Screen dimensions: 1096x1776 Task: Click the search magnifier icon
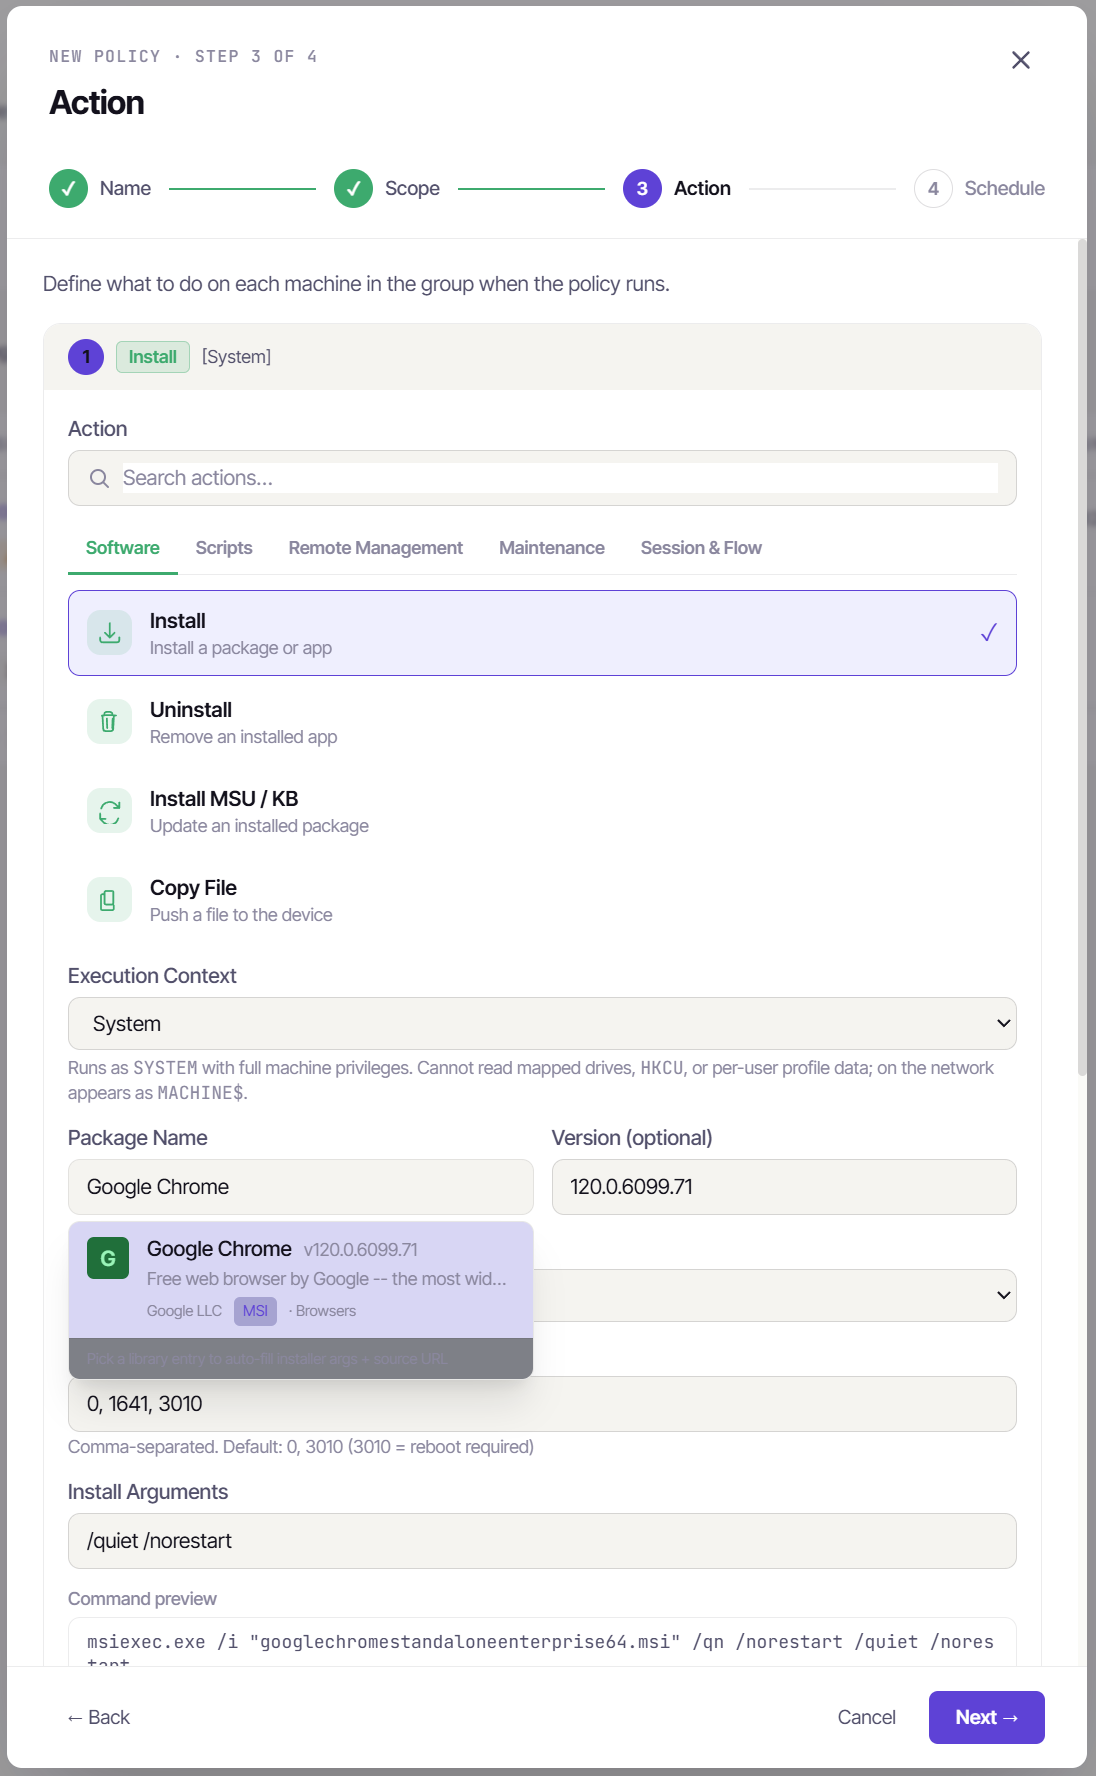[99, 478]
